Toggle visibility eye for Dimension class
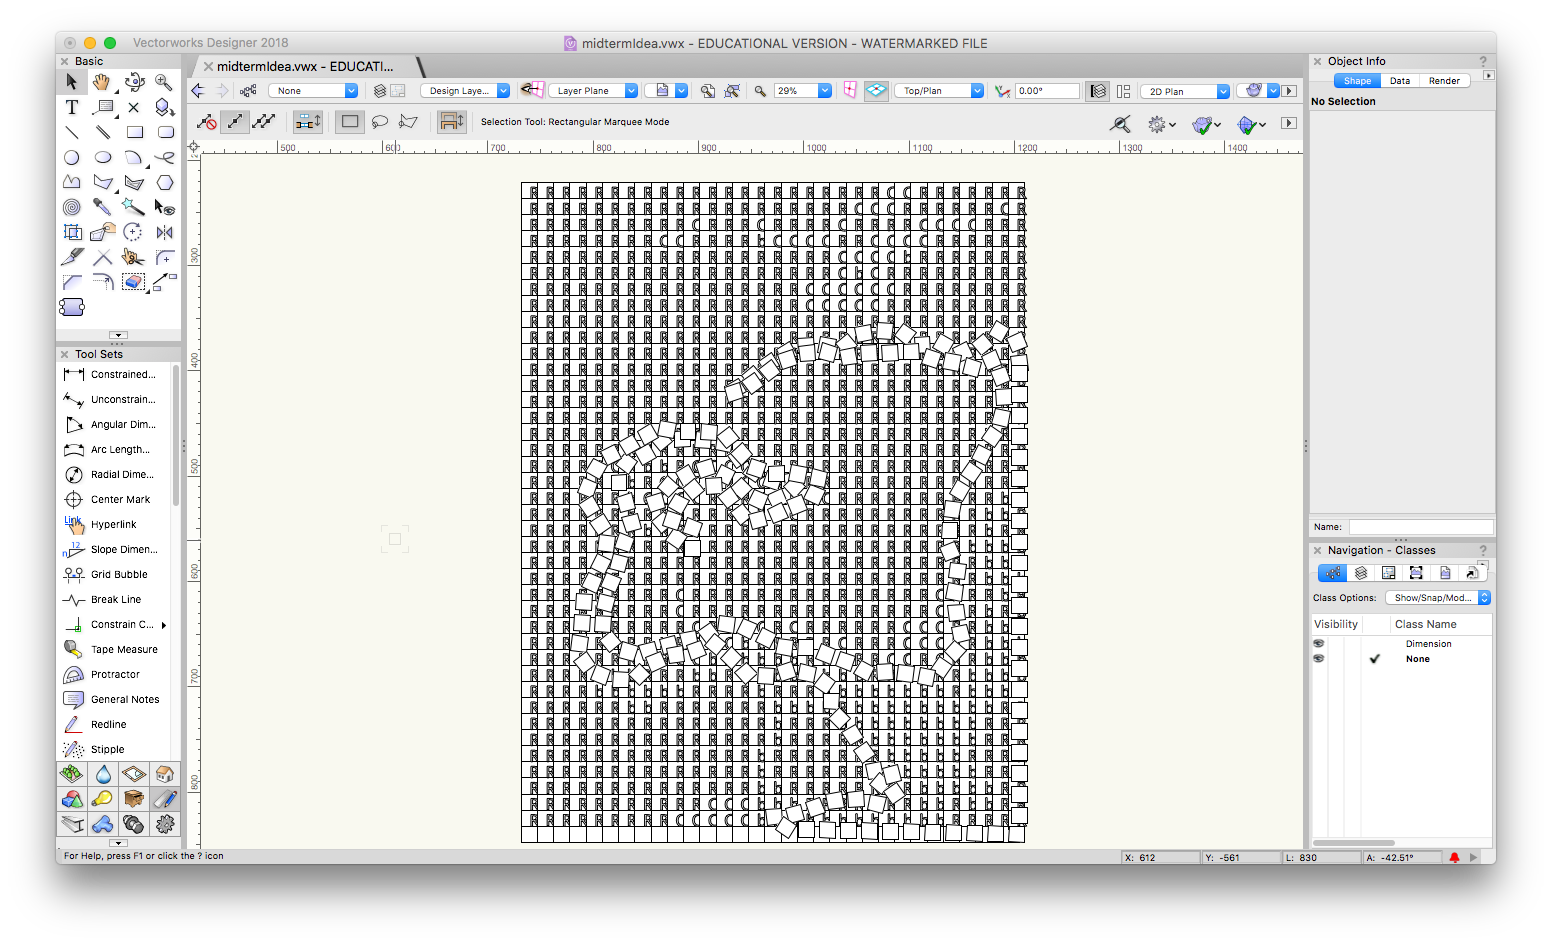Viewport: 1552px width, 944px height. click(1319, 644)
